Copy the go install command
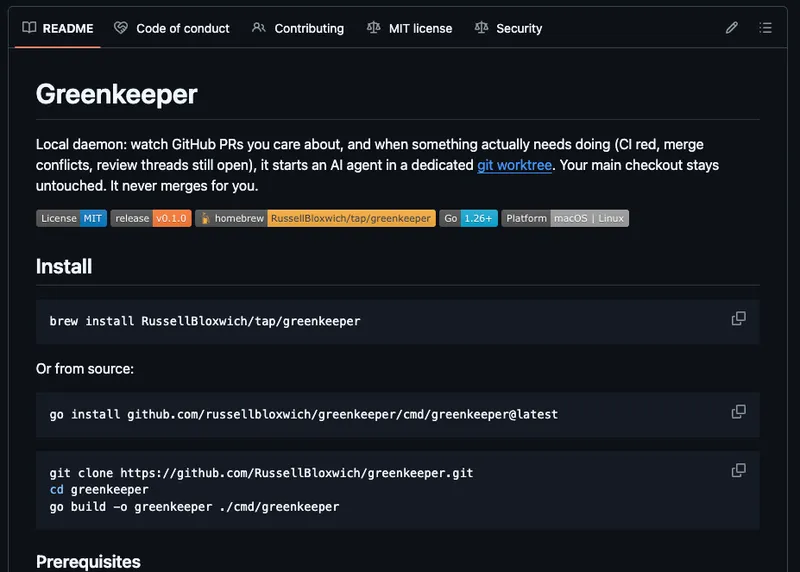Screen dimensions: 800x572 click(x=738, y=412)
